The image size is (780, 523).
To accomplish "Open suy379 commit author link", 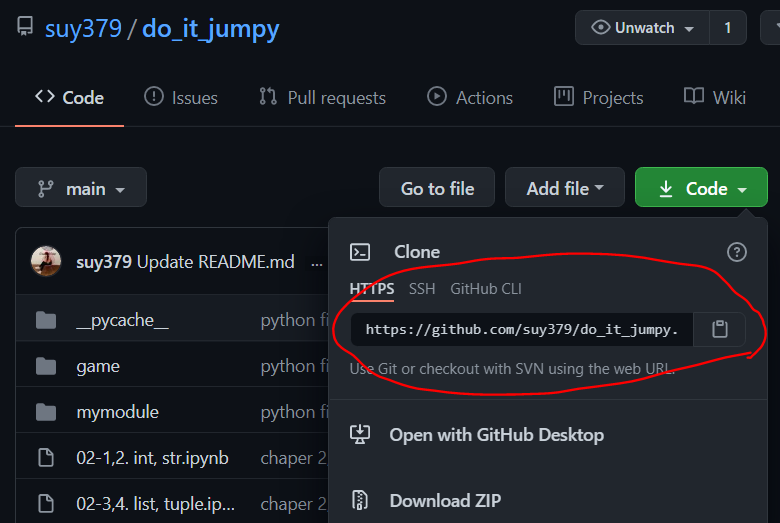I will click(103, 262).
